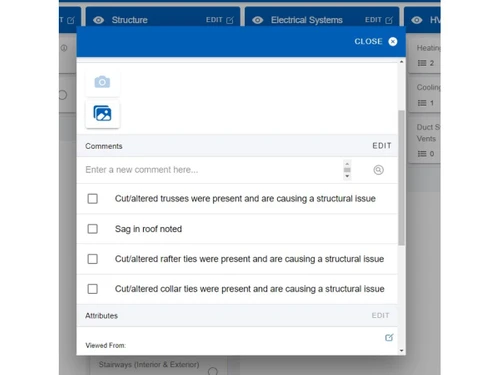Click the Viewed From label
The height and width of the screenshot is (375, 500).
[x=105, y=345]
